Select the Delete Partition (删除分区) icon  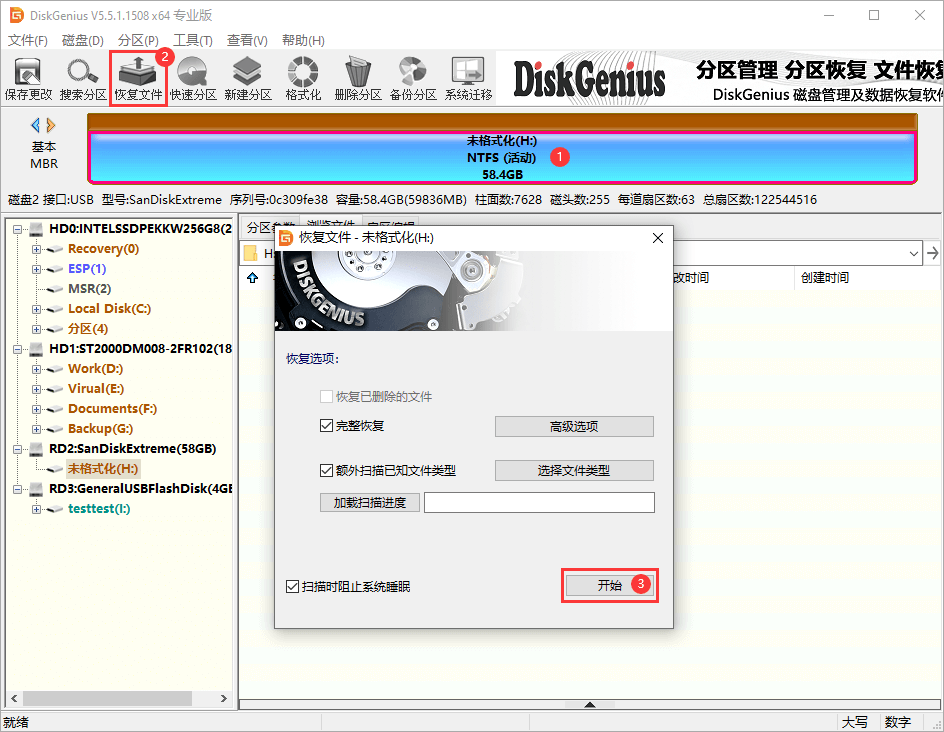358,79
